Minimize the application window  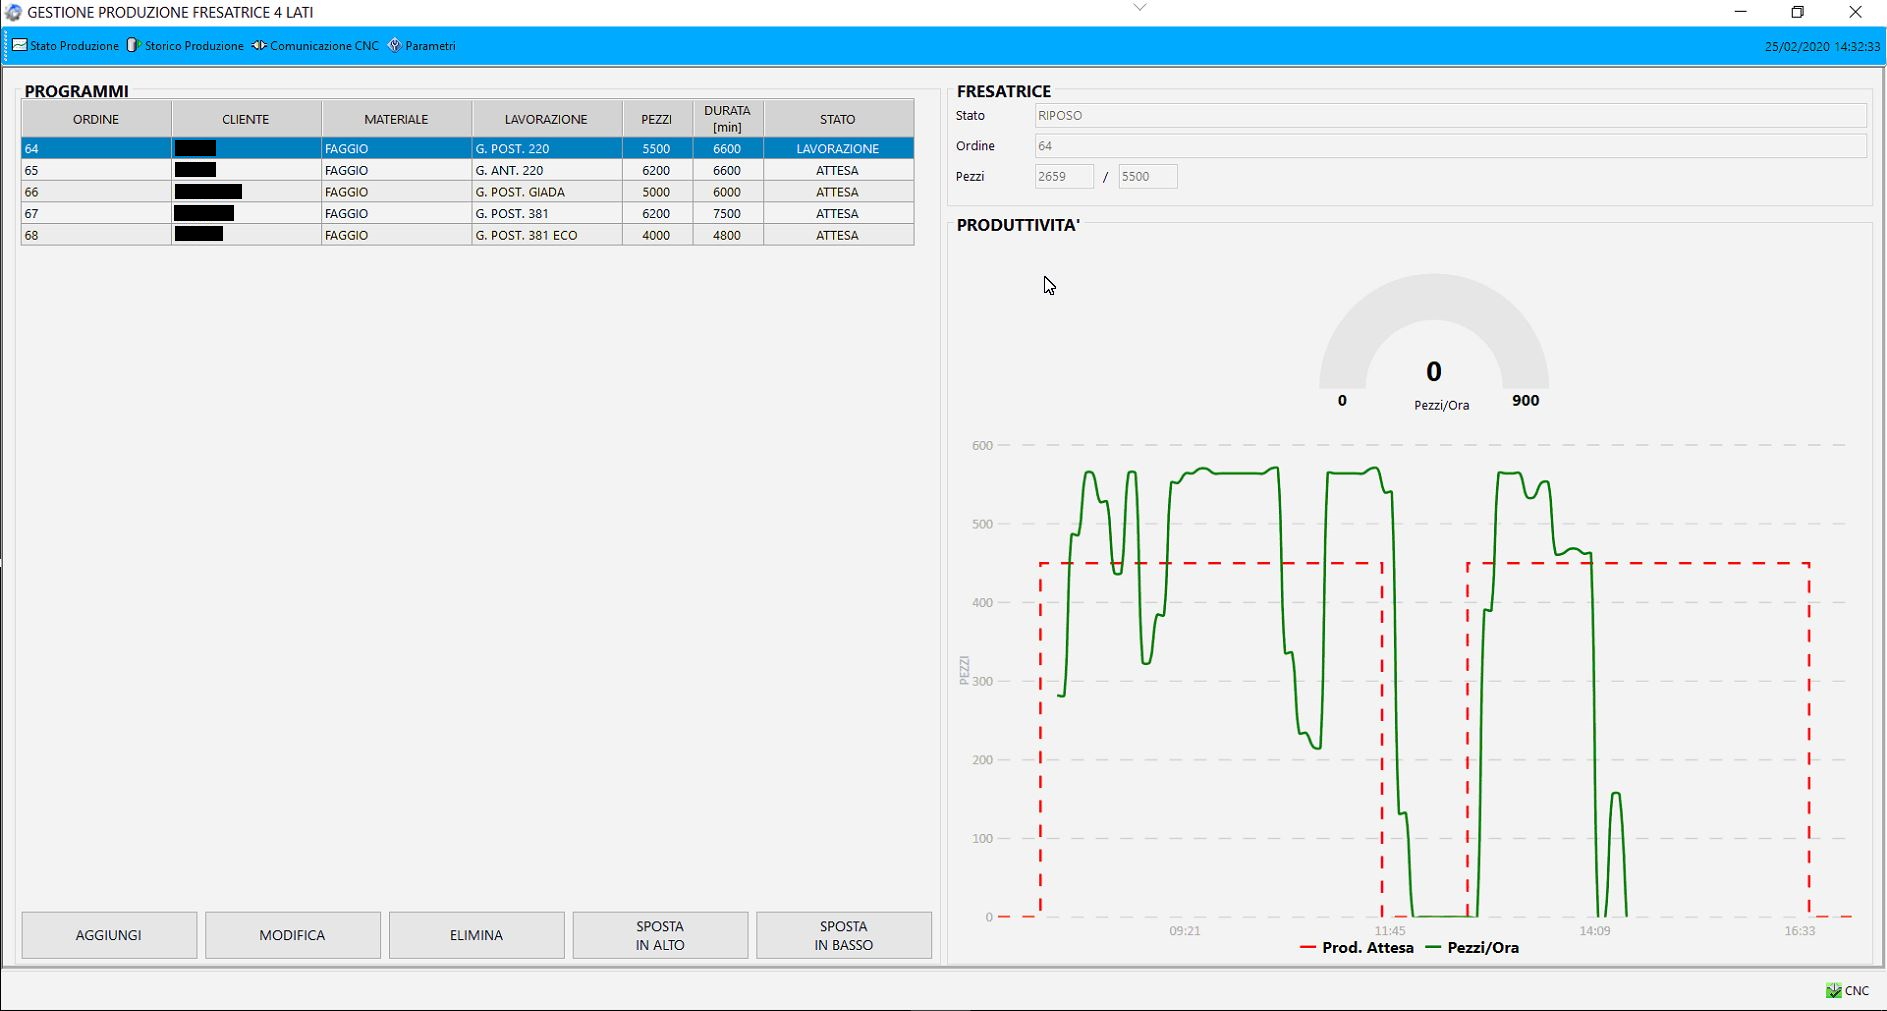pyautogui.click(x=1740, y=12)
